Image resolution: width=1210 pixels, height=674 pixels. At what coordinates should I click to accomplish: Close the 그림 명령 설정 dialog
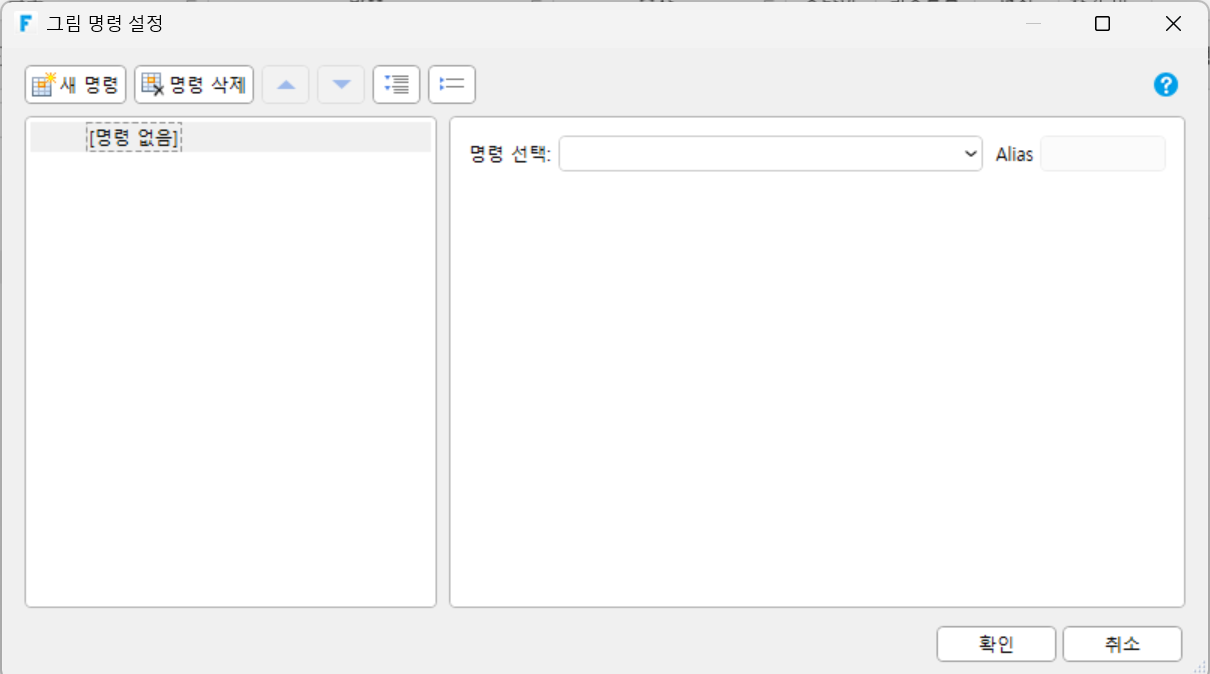tap(1173, 24)
